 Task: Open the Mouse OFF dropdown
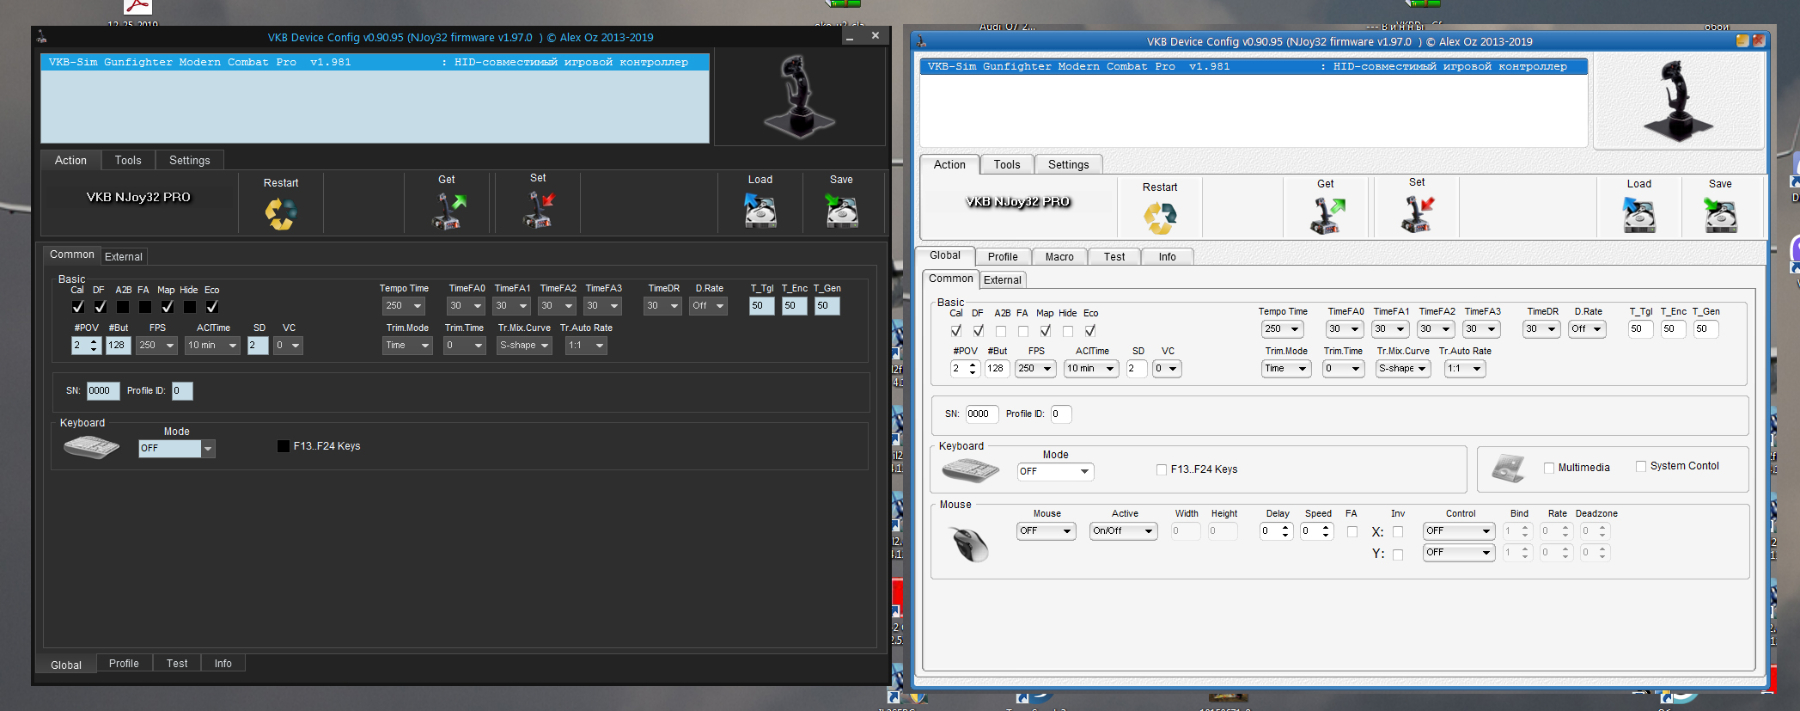(1046, 531)
